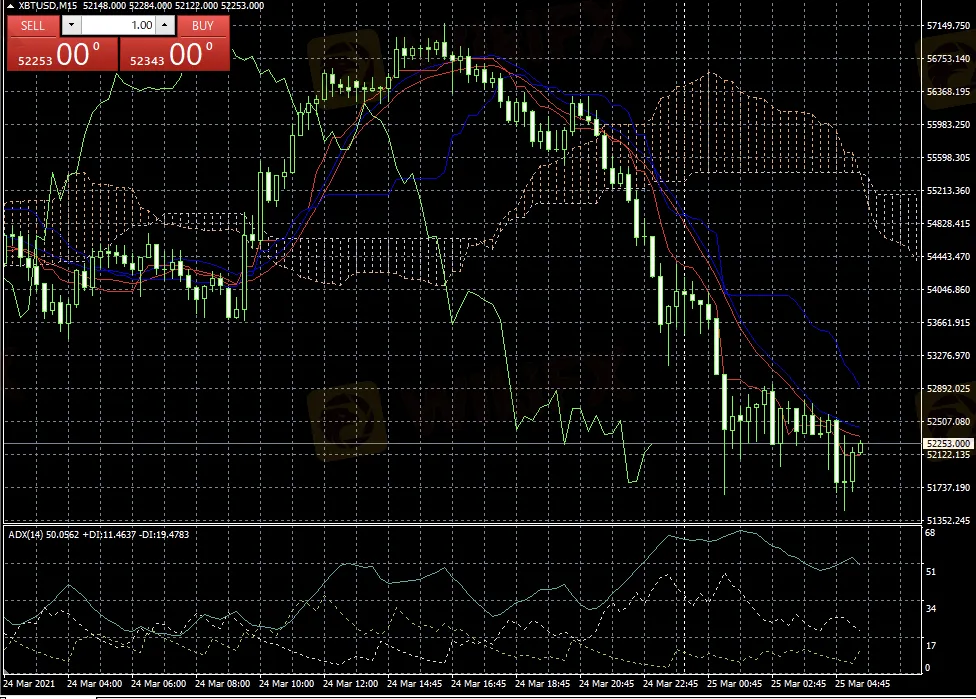
Task: Click the ADX scale value 51
Action: pyautogui.click(x=930, y=571)
